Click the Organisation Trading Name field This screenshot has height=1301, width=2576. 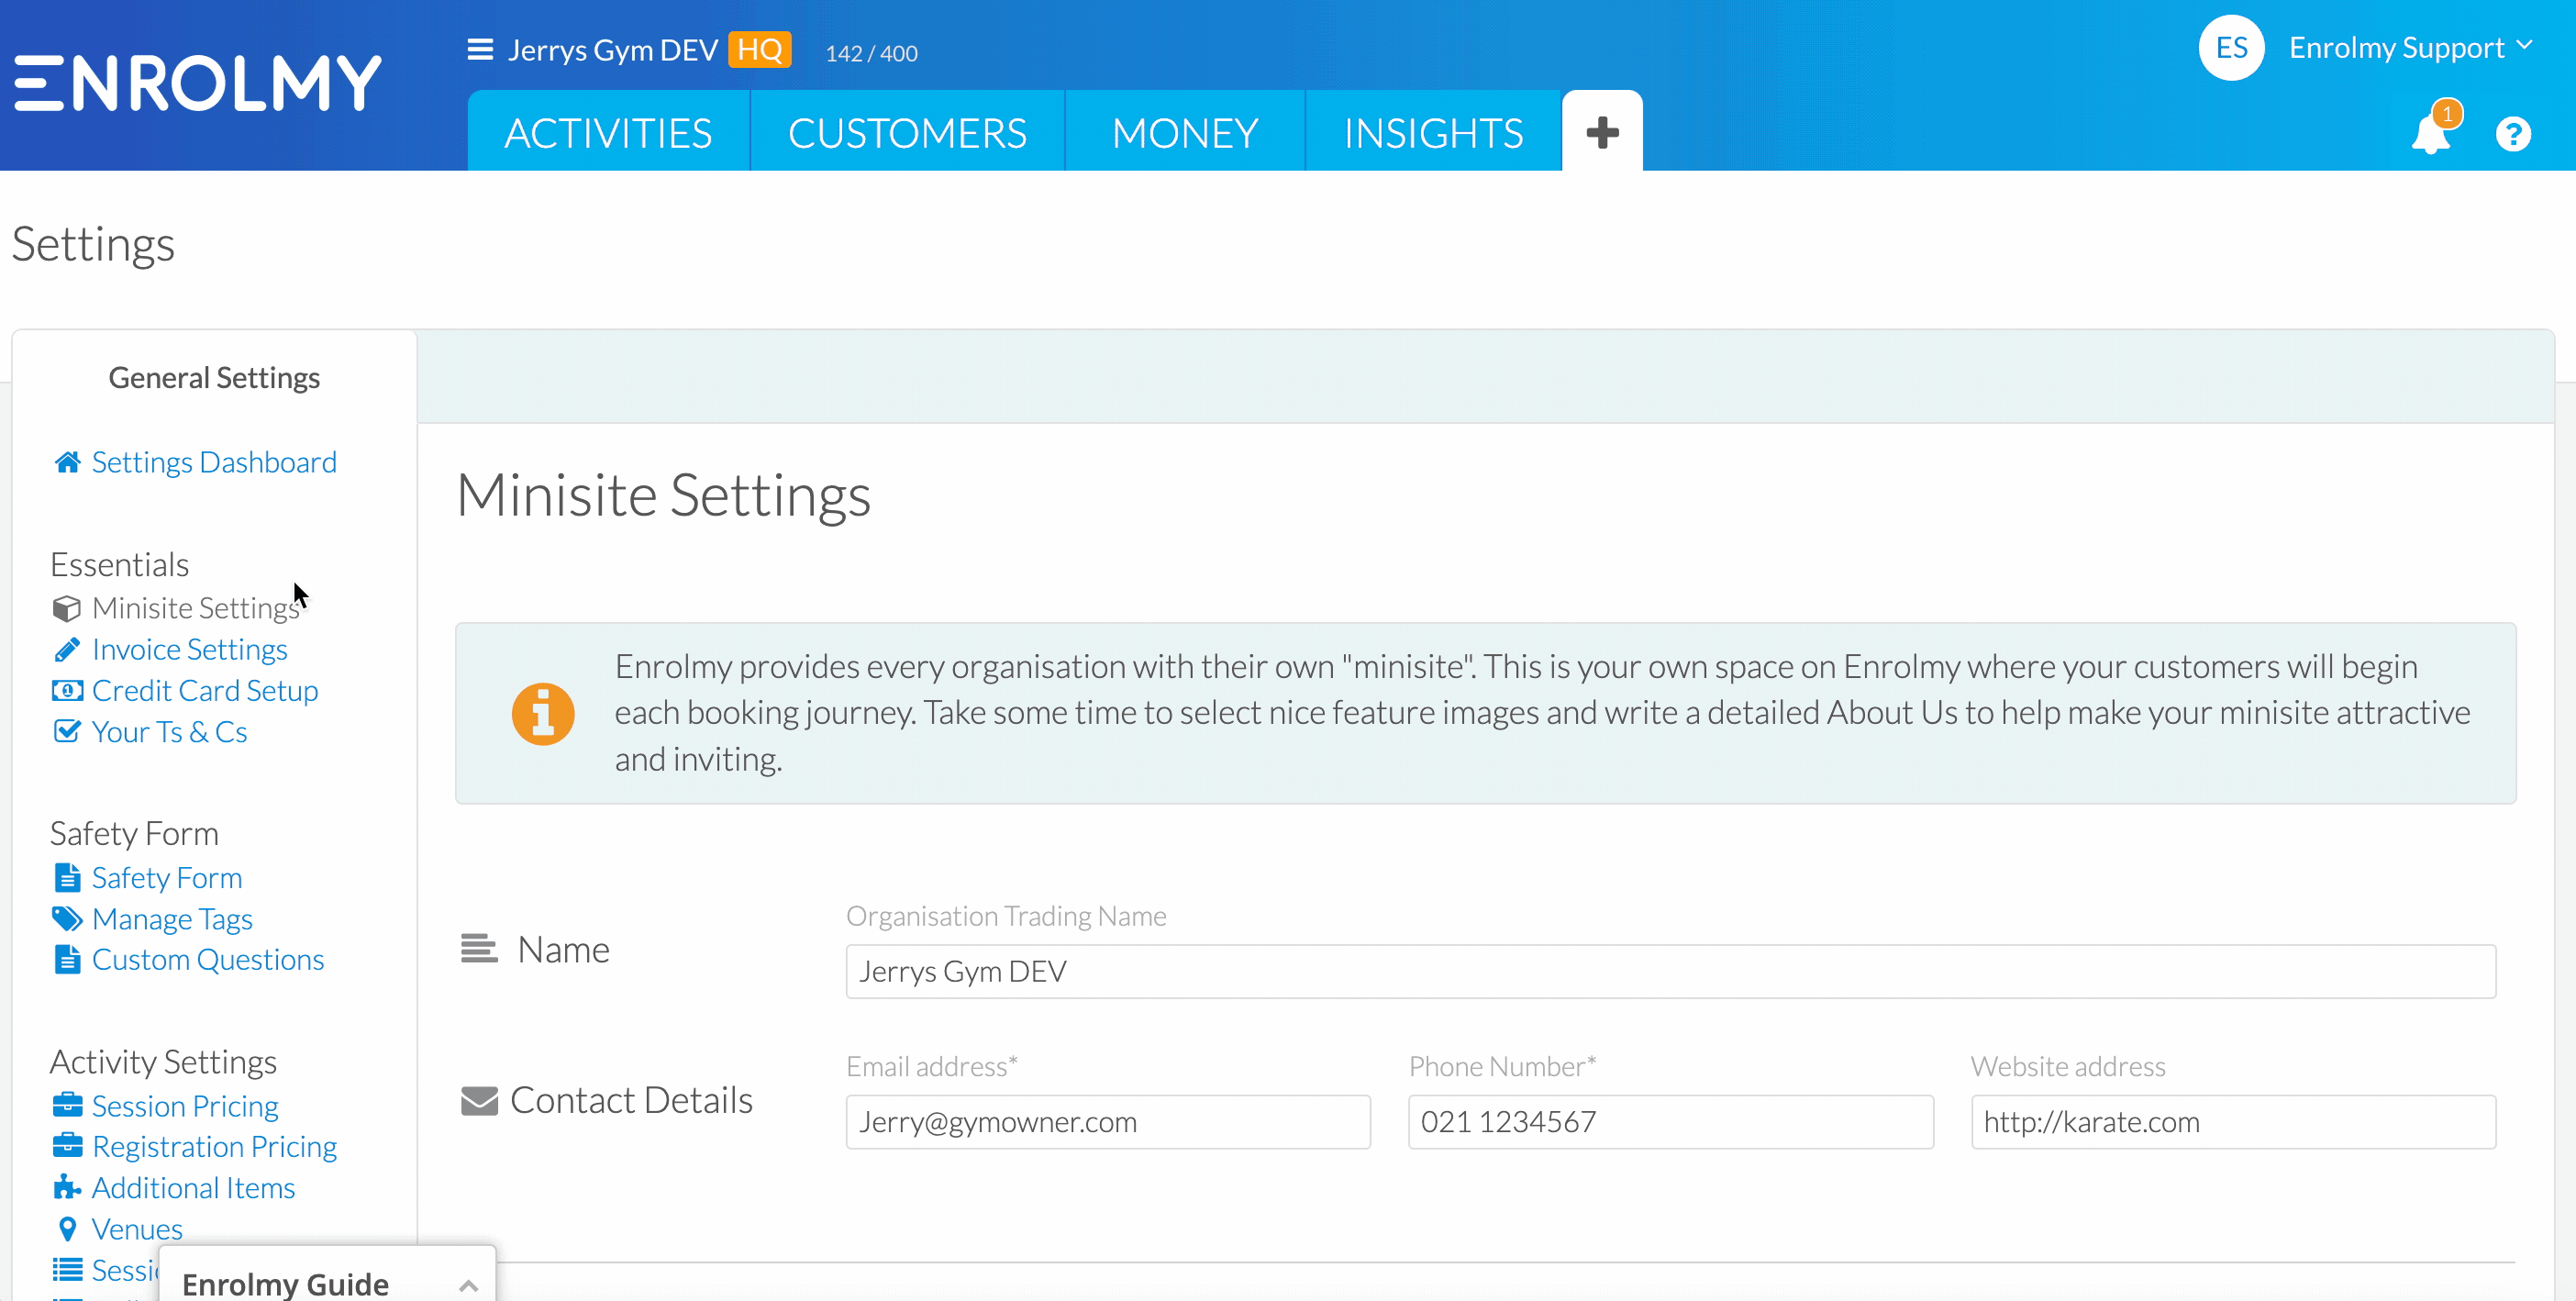point(1670,971)
